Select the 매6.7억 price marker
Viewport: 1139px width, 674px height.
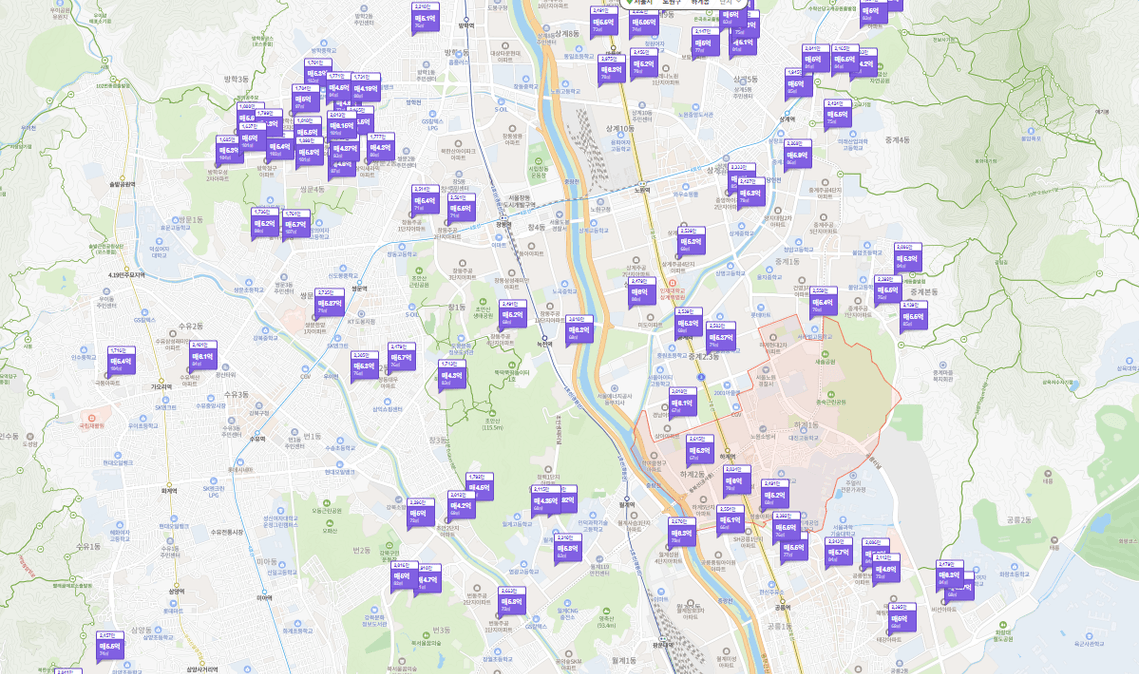402,357
